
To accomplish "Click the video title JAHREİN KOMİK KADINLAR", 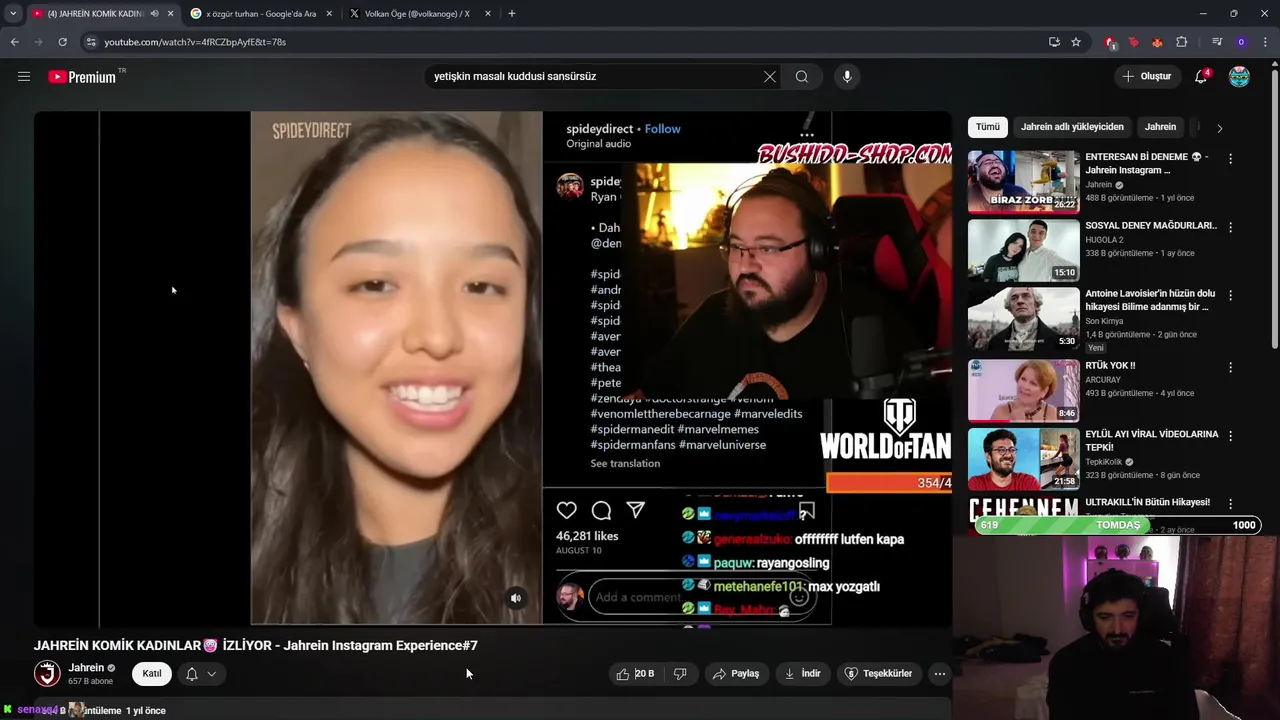I will (x=256, y=646).
